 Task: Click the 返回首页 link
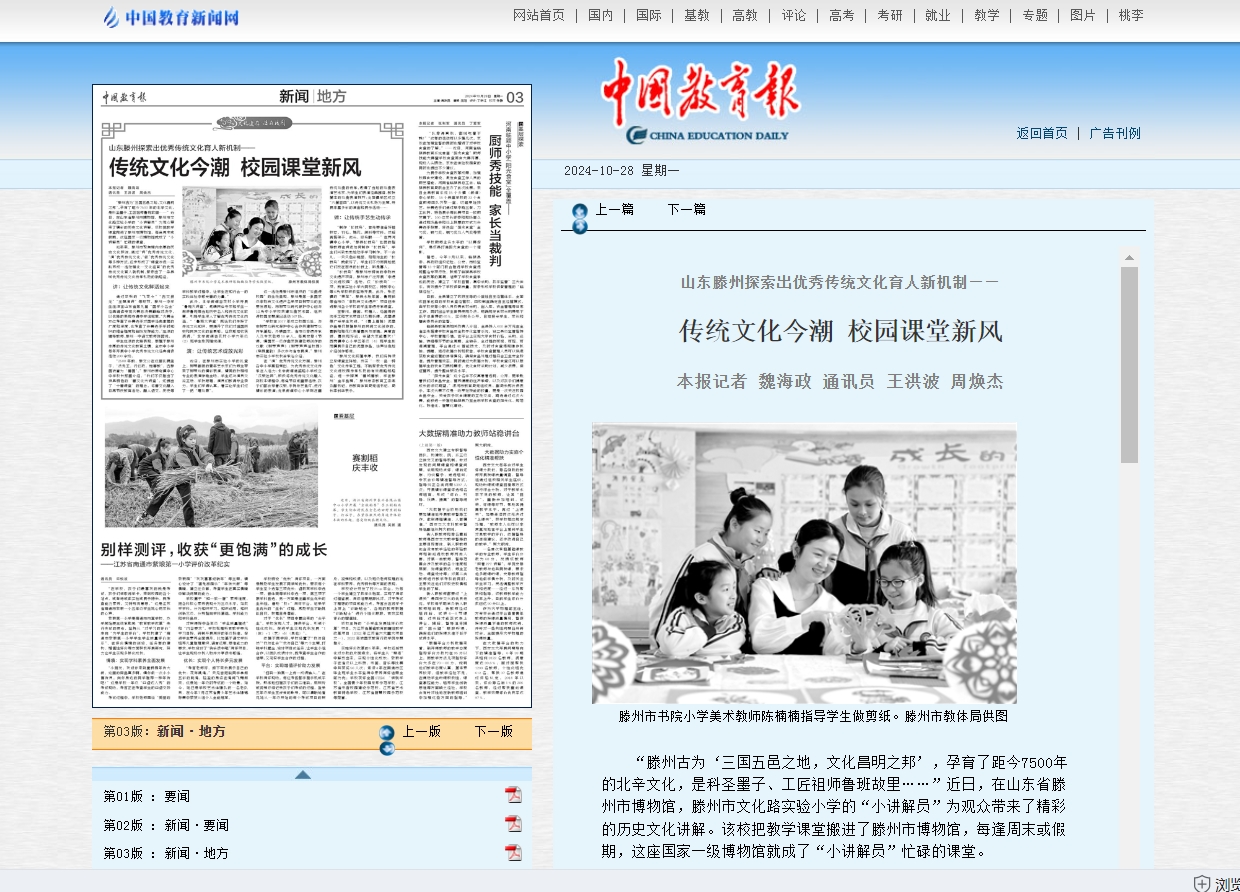[x=1042, y=133]
